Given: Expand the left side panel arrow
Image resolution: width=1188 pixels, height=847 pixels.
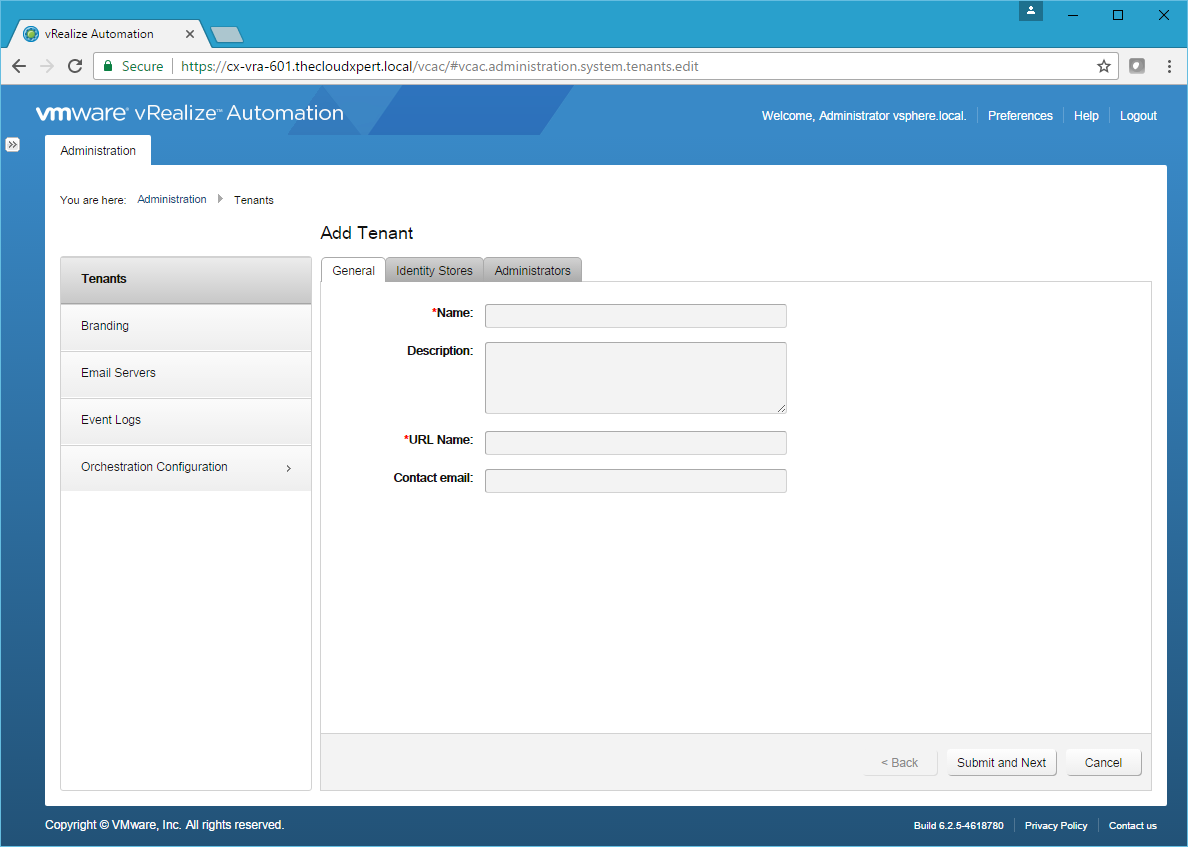Looking at the screenshot, I should click(12, 144).
